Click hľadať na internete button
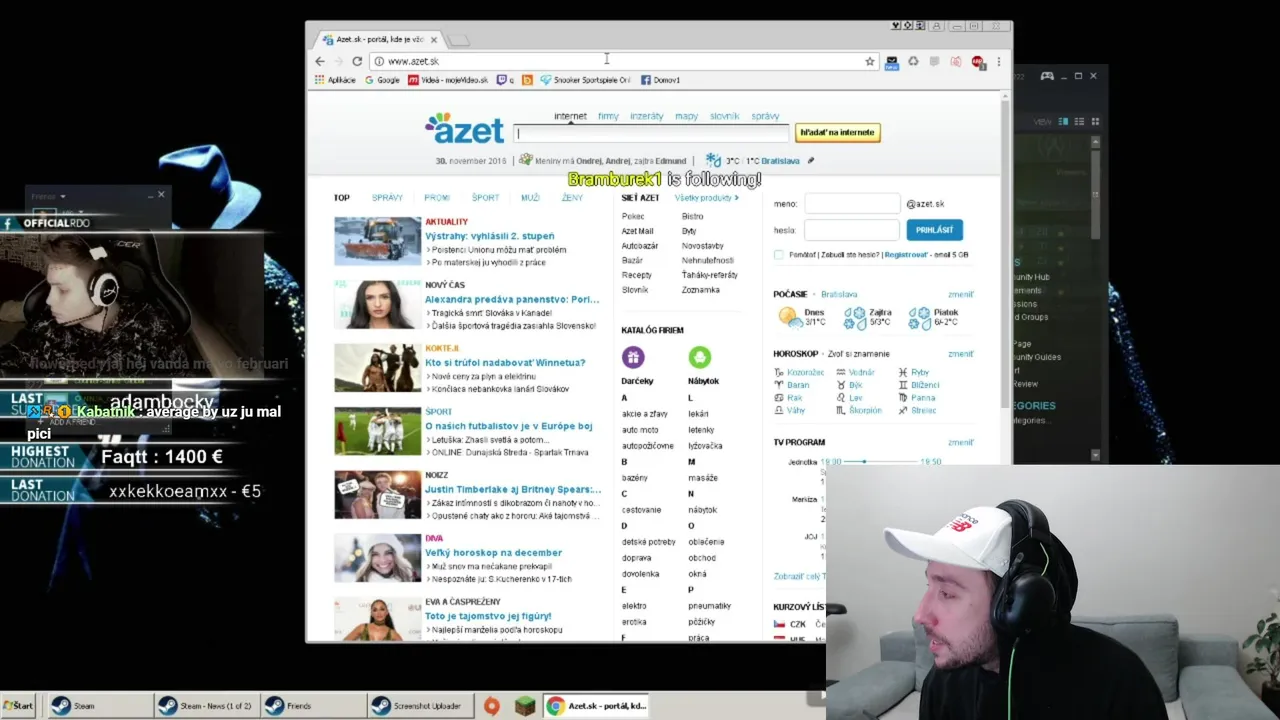This screenshot has height=720, width=1280. click(837, 132)
